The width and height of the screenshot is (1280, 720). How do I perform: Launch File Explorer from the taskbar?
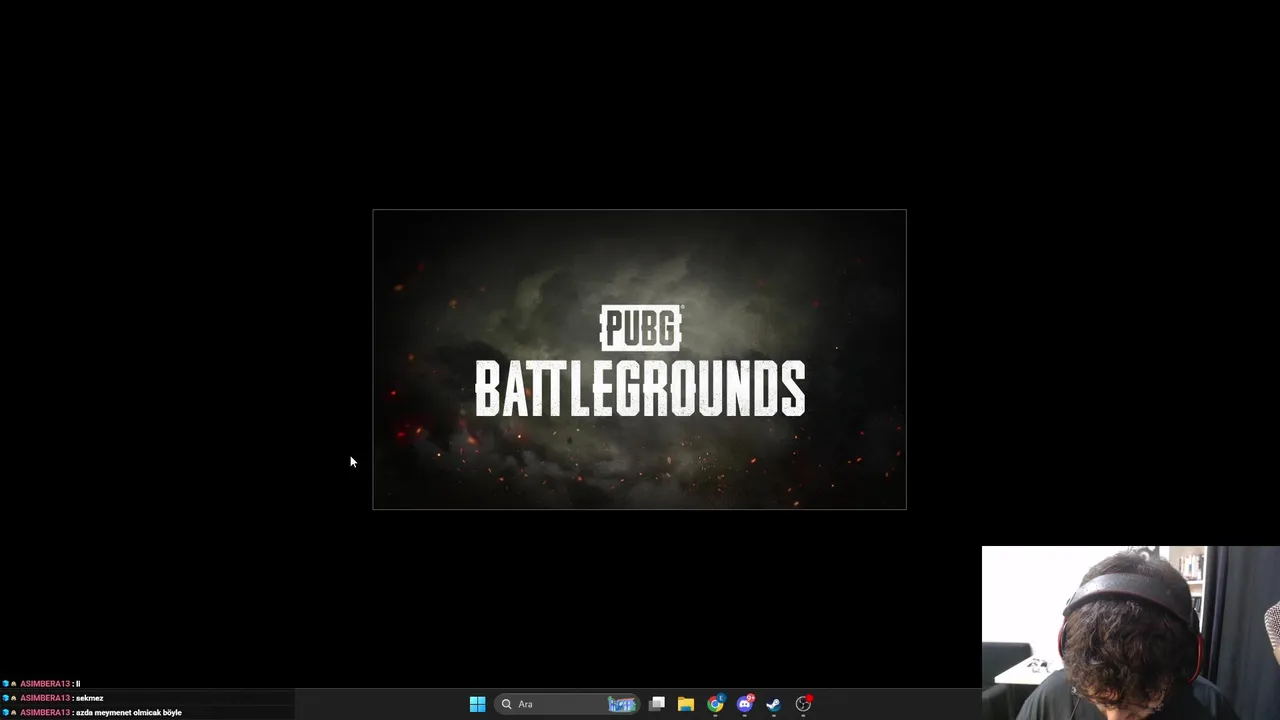point(686,704)
